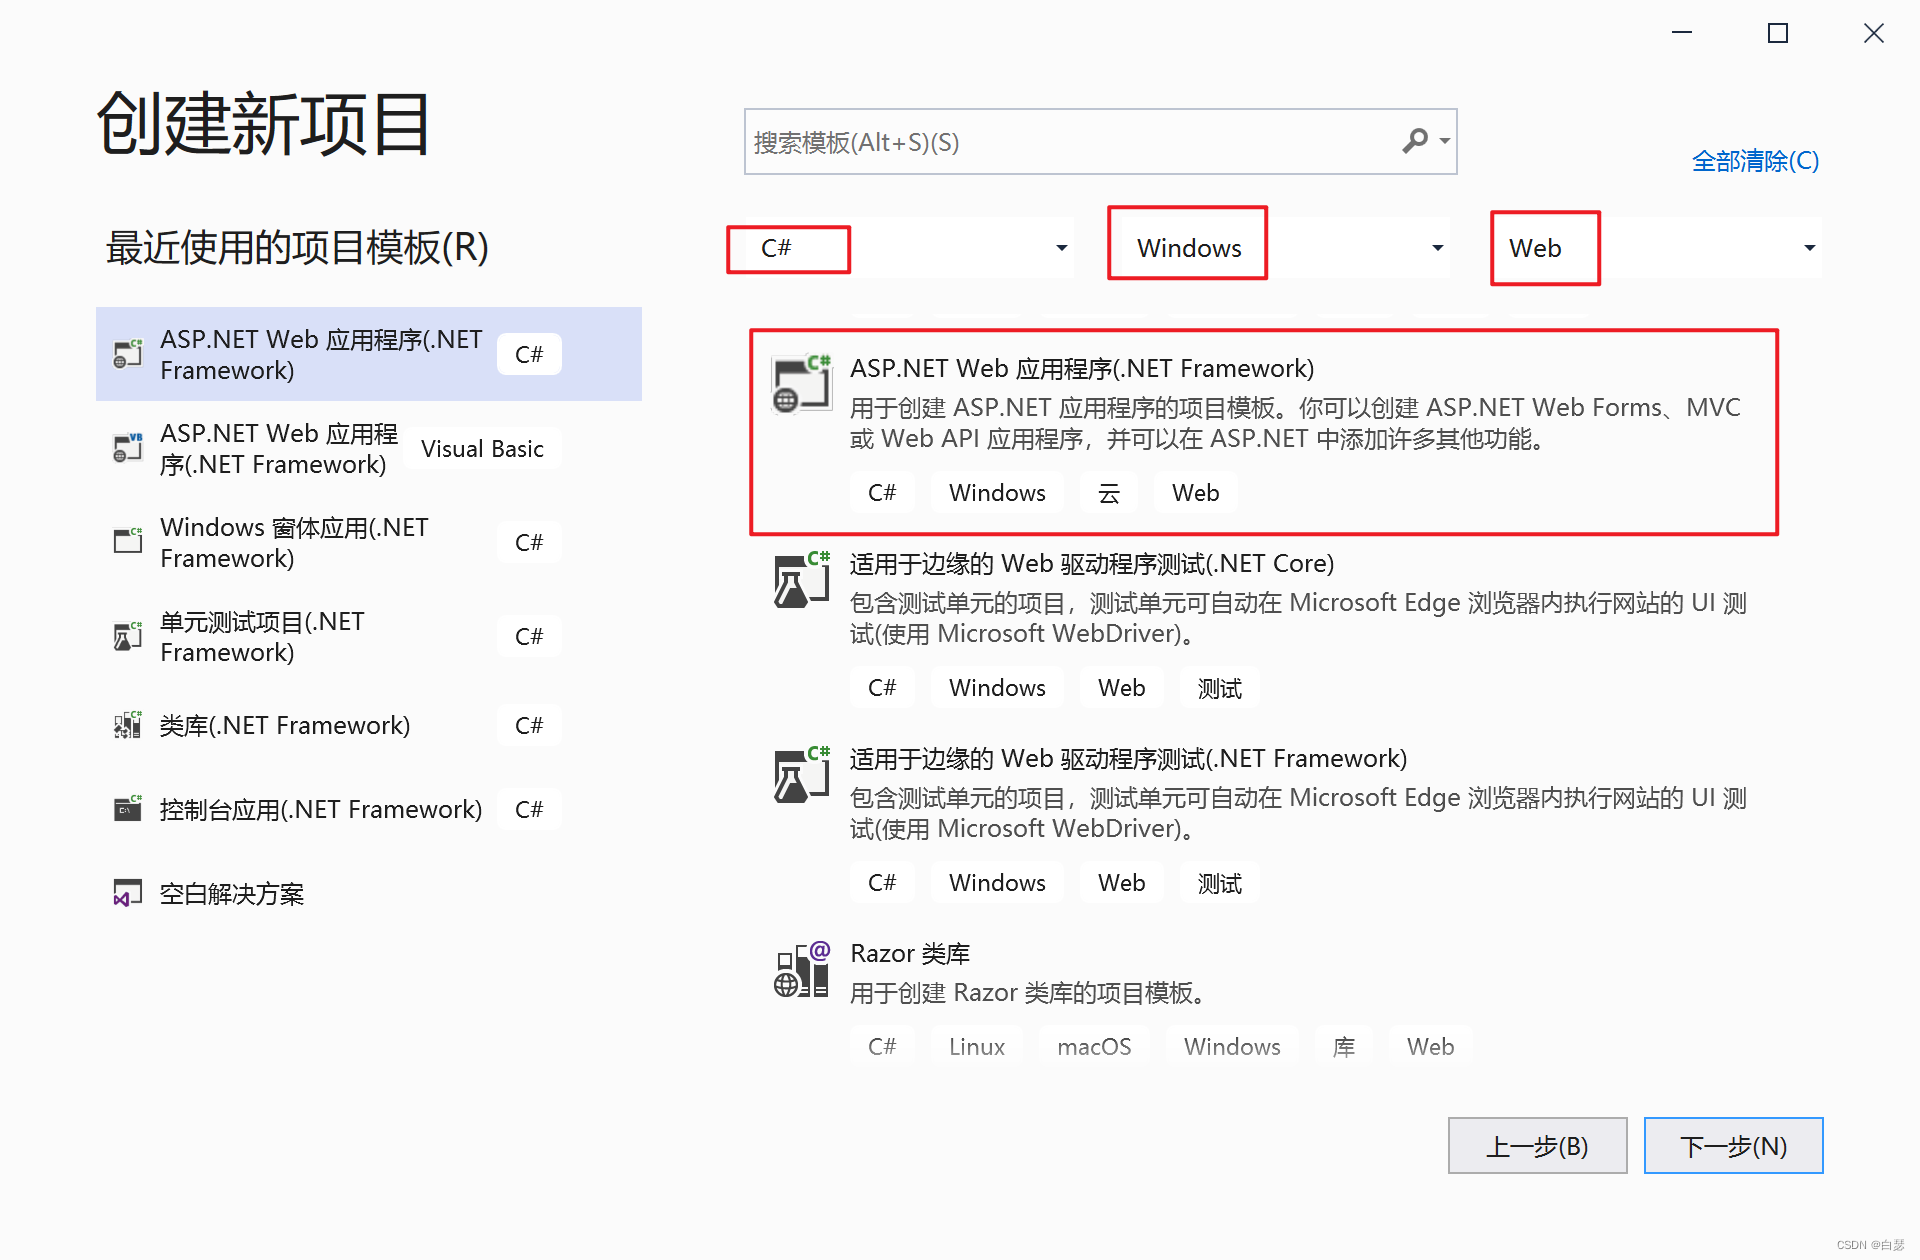Choose ASP.NET Web Application (.NET Framework) template

click(x=1264, y=432)
